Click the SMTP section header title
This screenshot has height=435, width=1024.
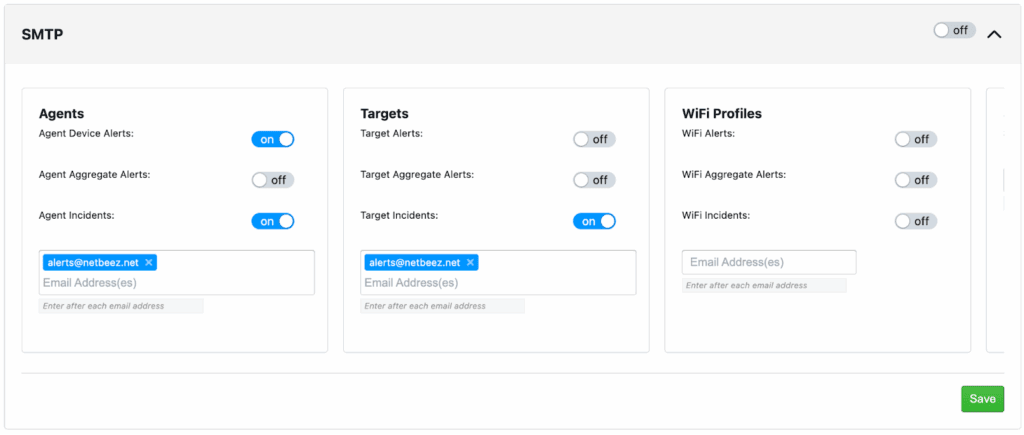43,35
